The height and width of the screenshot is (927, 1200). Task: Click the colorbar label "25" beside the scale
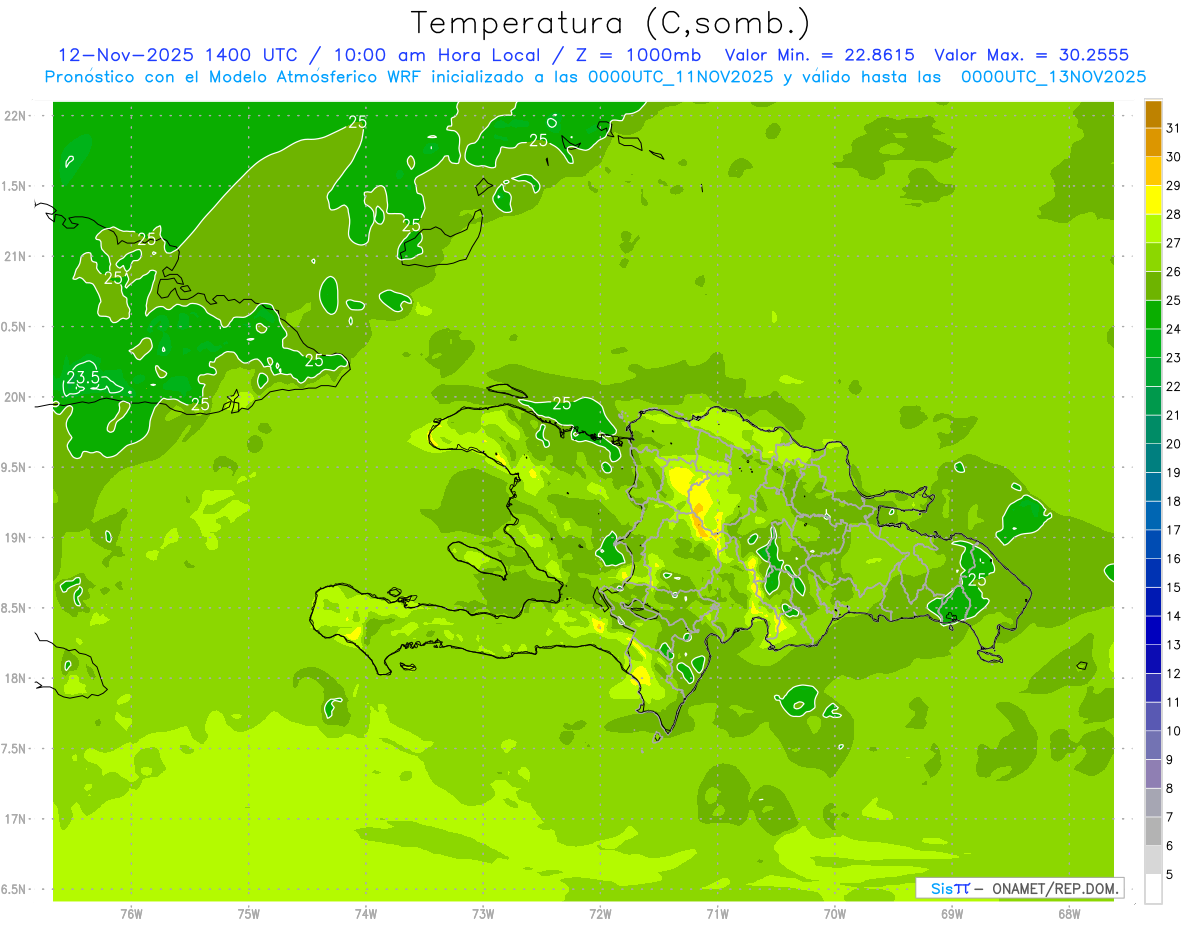tap(1174, 300)
